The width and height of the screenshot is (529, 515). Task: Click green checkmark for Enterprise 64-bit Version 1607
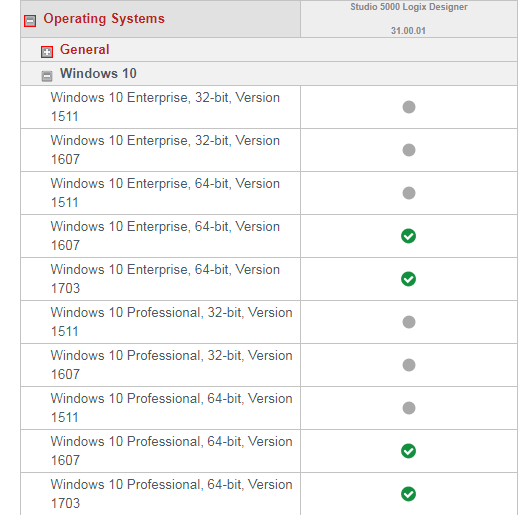pos(408,236)
